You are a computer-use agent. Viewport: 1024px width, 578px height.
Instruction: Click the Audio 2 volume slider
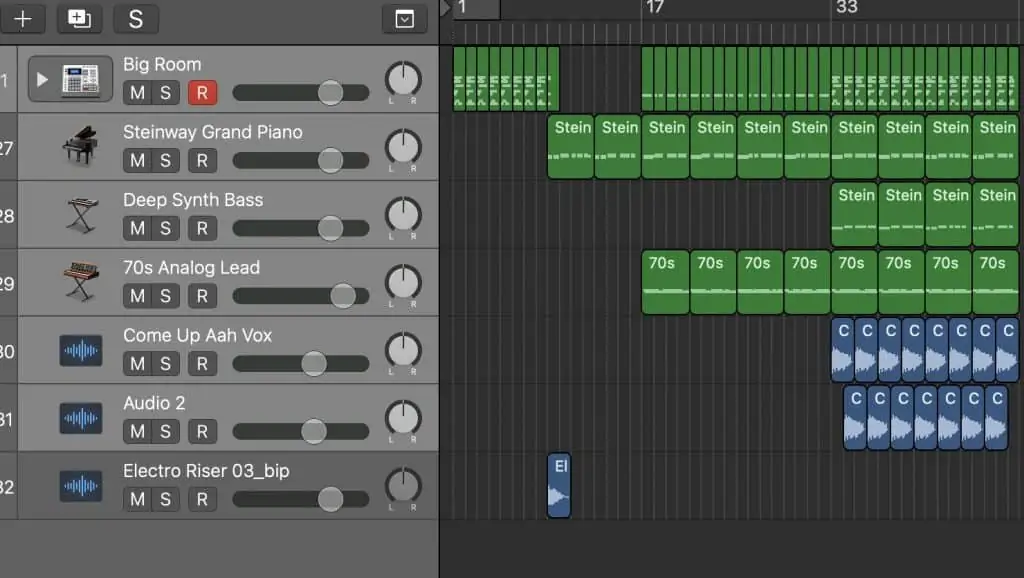tap(301, 432)
